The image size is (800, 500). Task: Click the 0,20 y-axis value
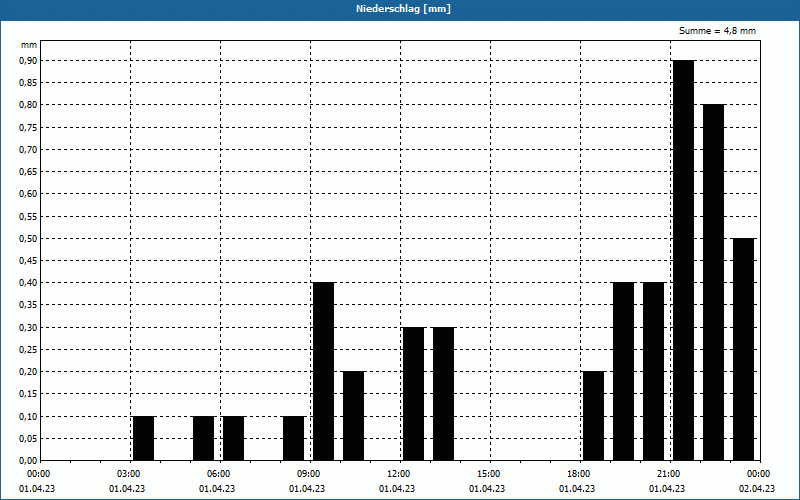pos(28,372)
